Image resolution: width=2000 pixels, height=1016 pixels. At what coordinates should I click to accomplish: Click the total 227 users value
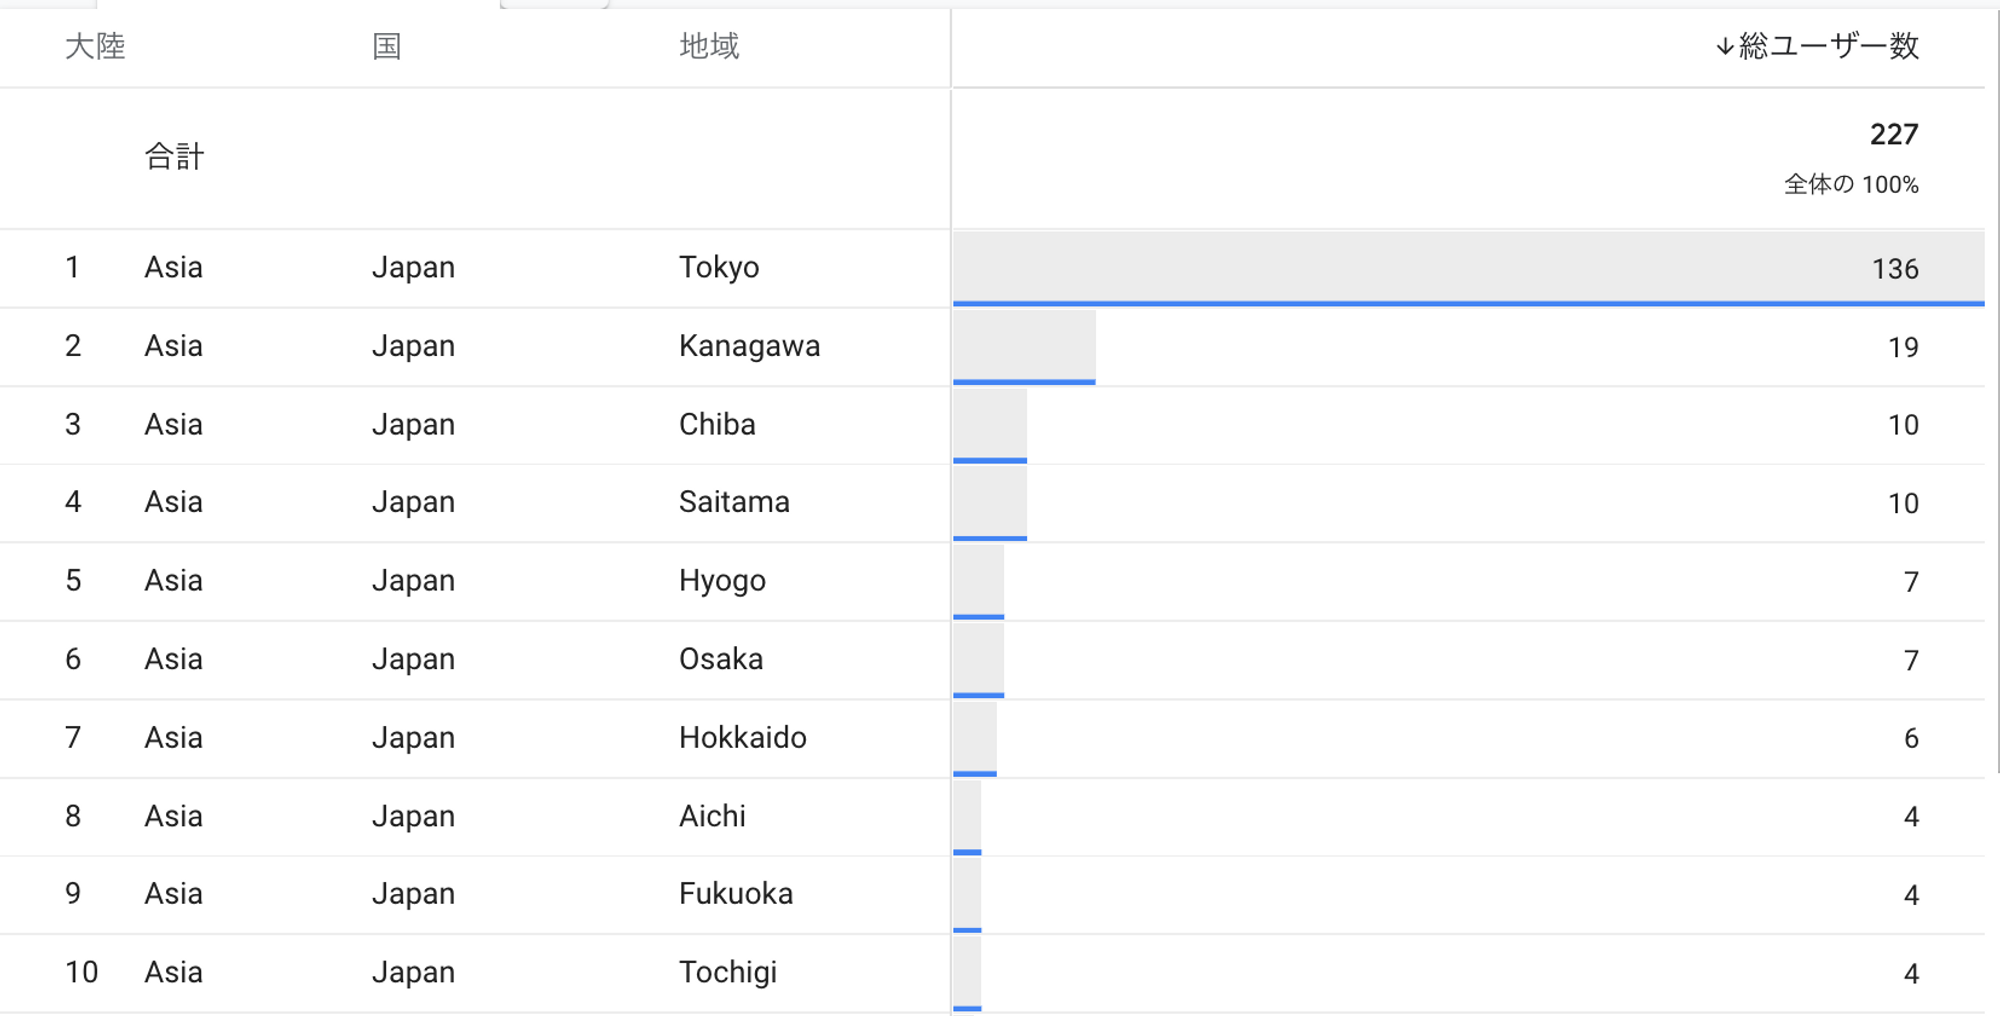pos(1894,134)
